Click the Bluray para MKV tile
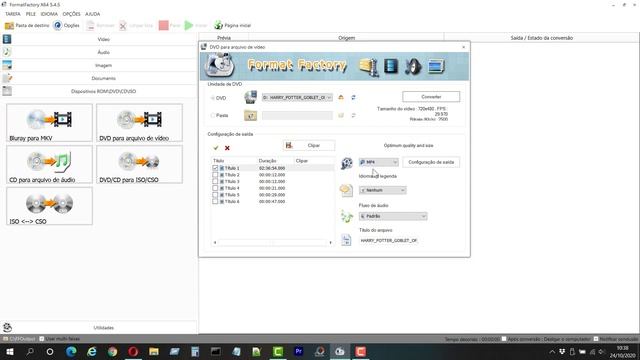This screenshot has width=640, height=360. (49, 123)
